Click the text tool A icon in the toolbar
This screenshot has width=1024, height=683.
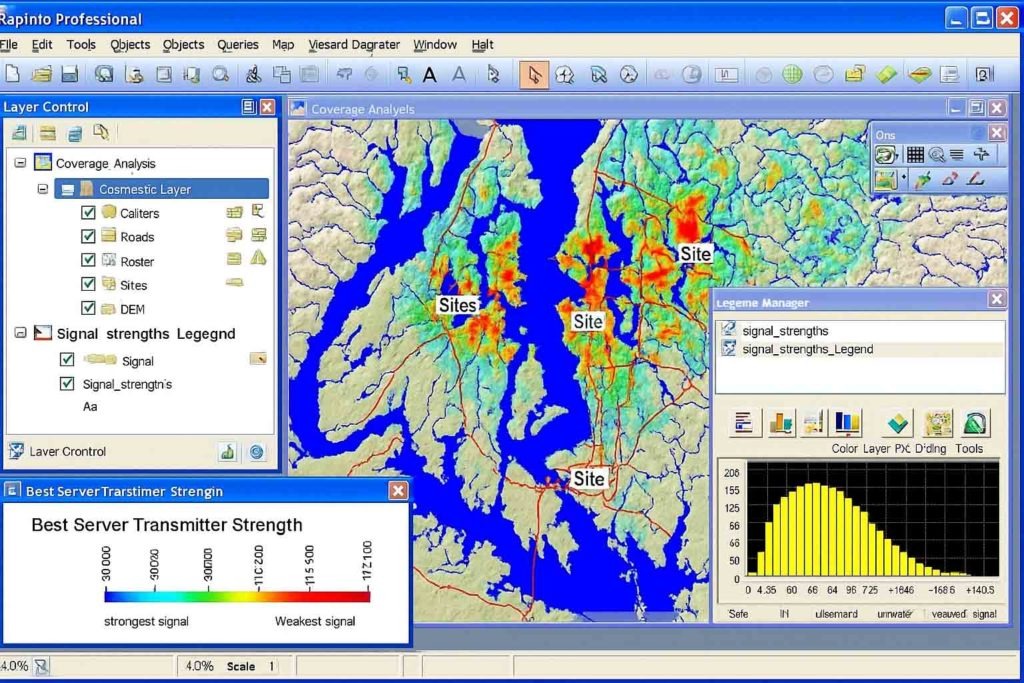pos(428,74)
